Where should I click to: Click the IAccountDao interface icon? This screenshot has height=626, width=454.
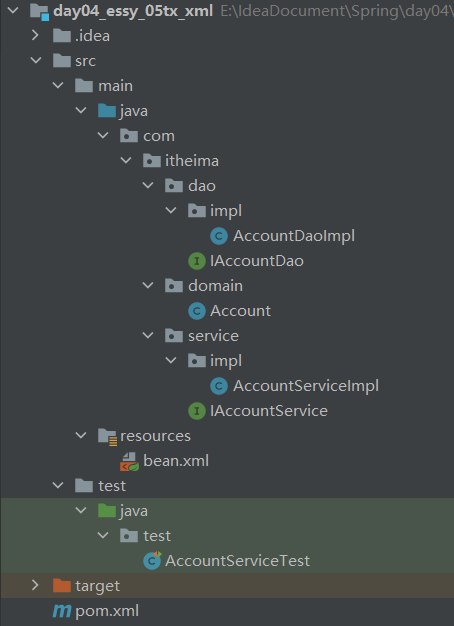pyautogui.click(x=196, y=261)
